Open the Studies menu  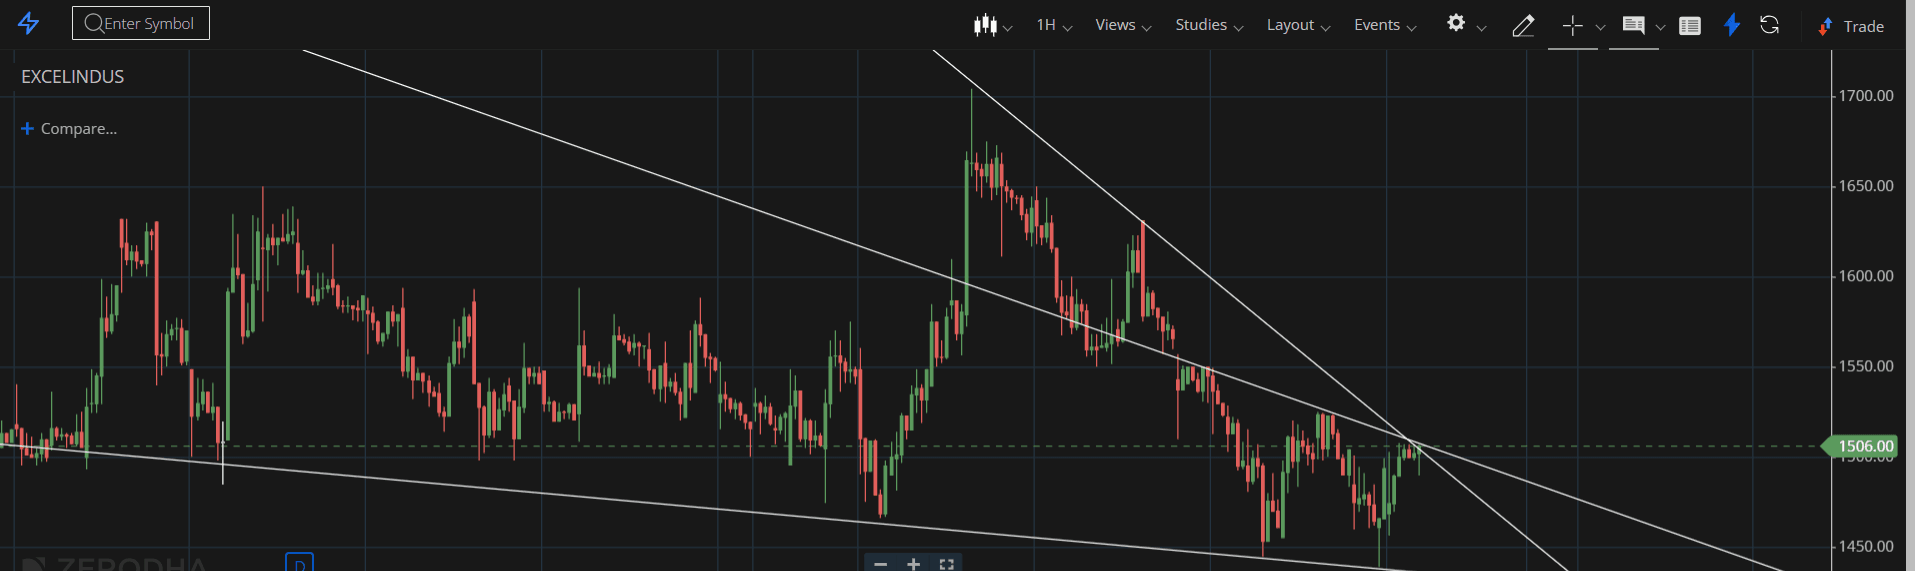pyautogui.click(x=1209, y=25)
